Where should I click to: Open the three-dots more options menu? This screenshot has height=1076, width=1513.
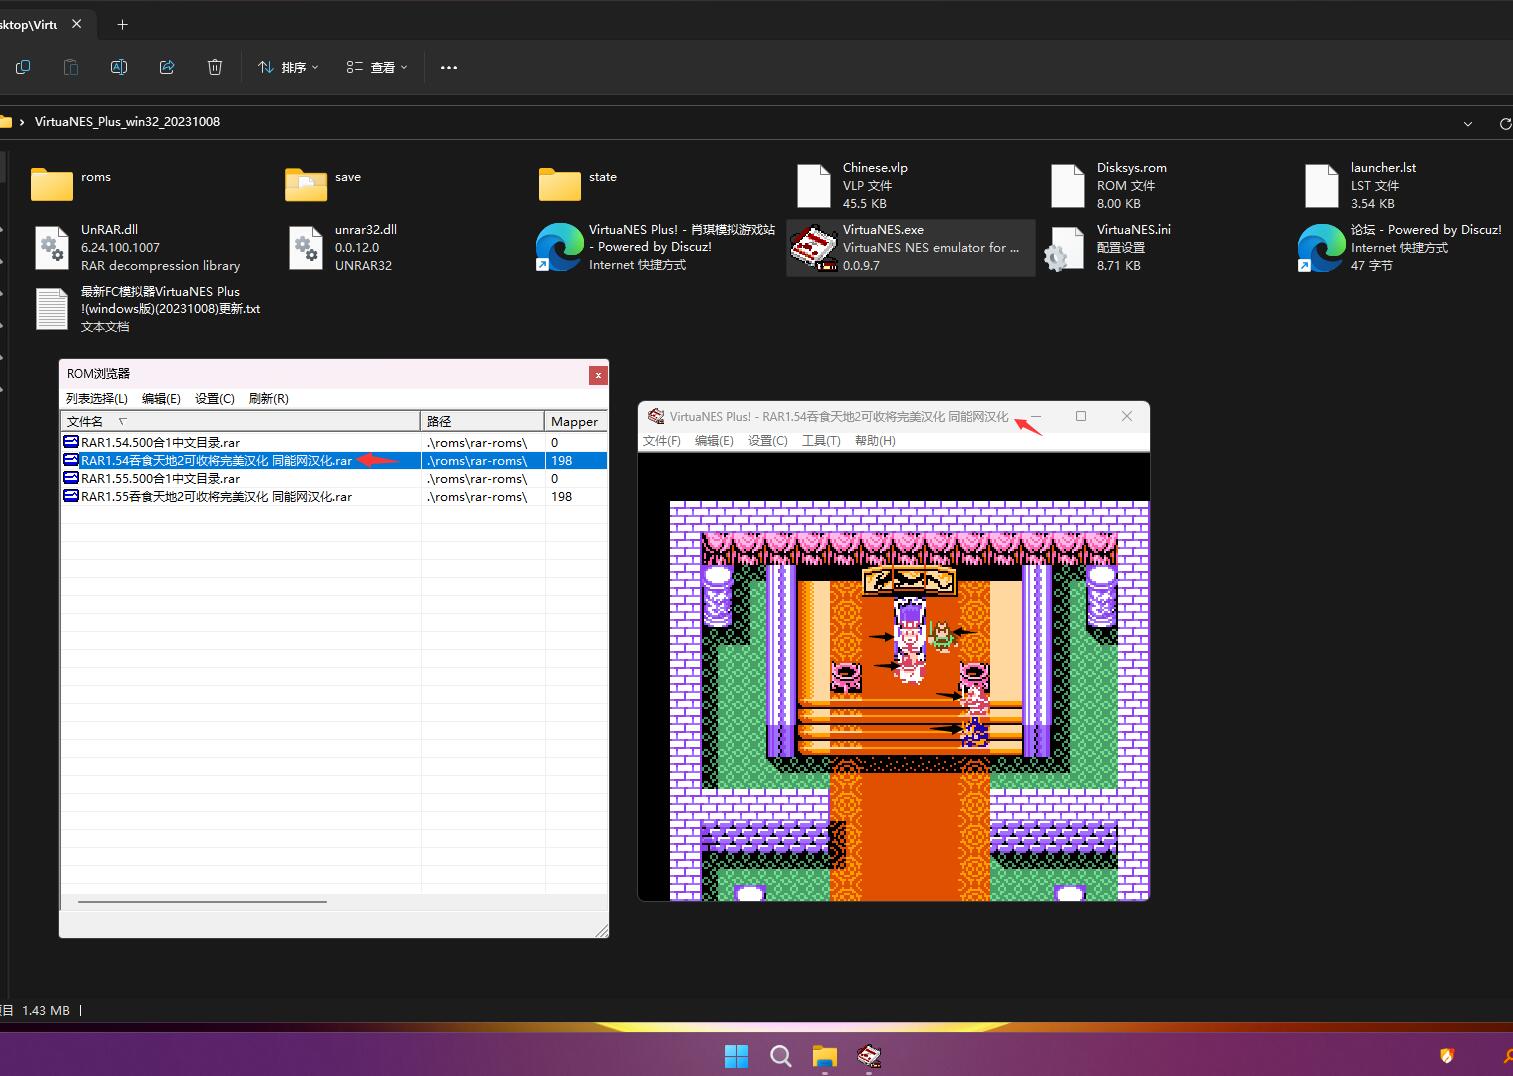point(449,67)
